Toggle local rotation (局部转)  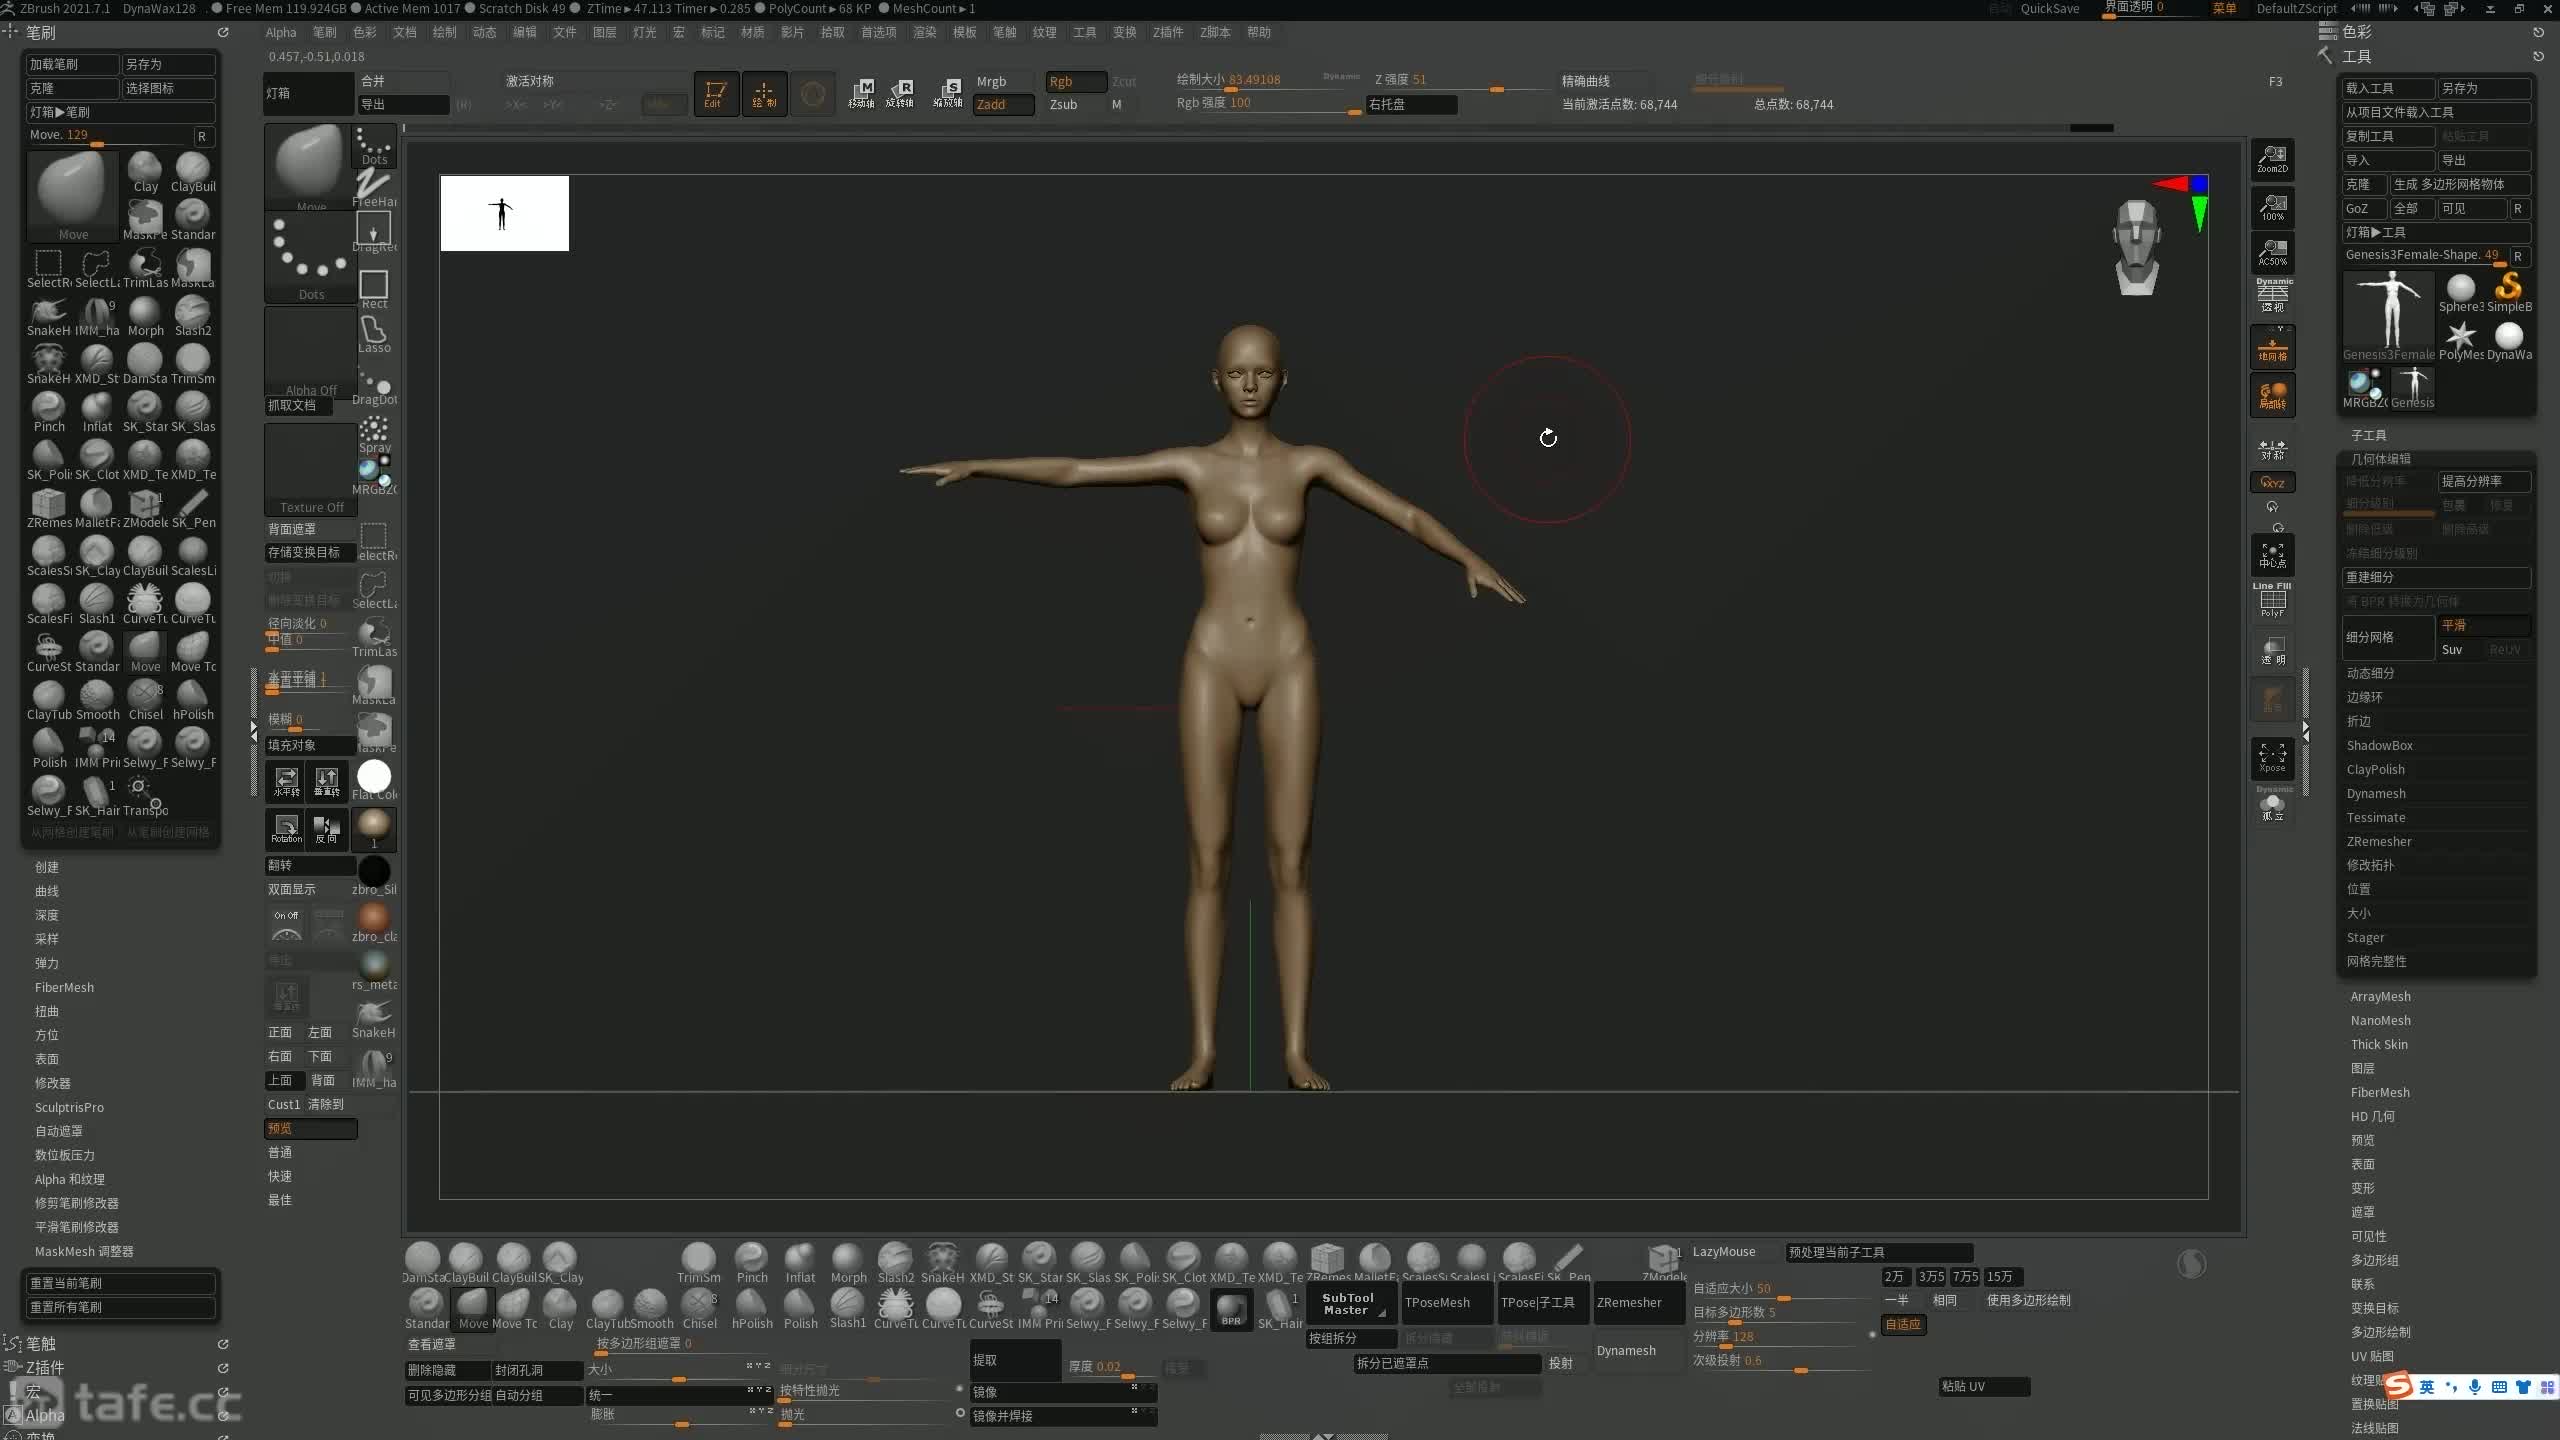click(2272, 395)
